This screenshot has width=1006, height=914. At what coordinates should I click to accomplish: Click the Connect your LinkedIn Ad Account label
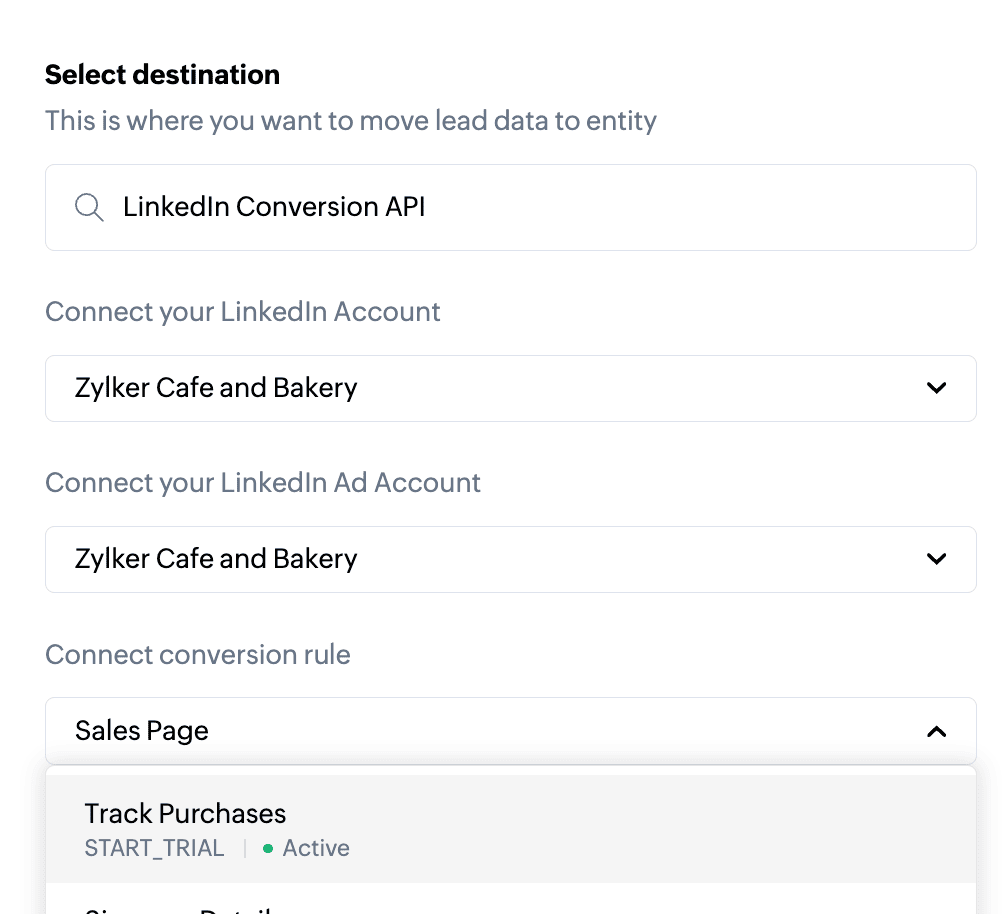pos(263,483)
